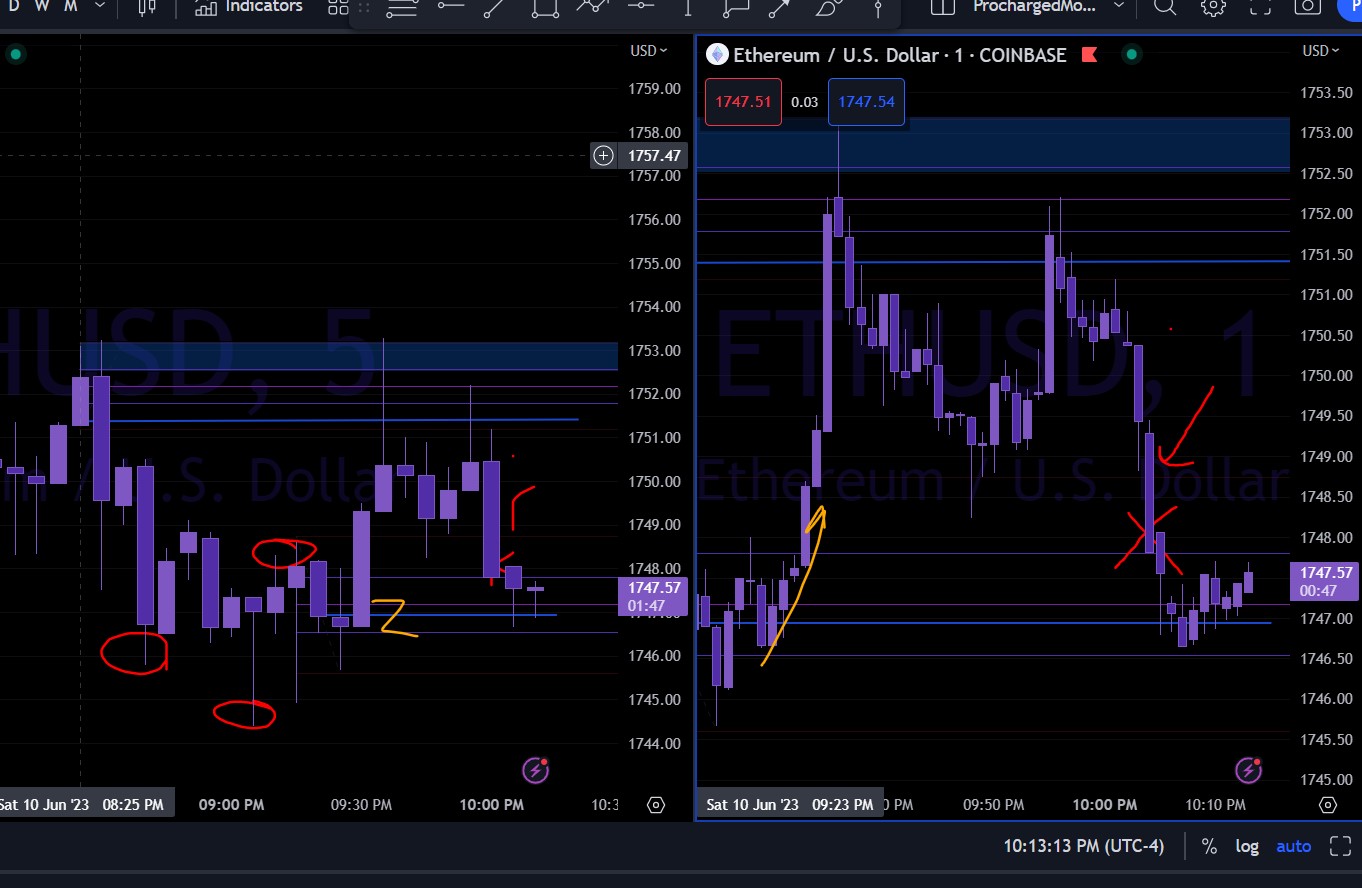Toggle percent scale option
Screen dimensions: 1362x888
pos(1209,846)
